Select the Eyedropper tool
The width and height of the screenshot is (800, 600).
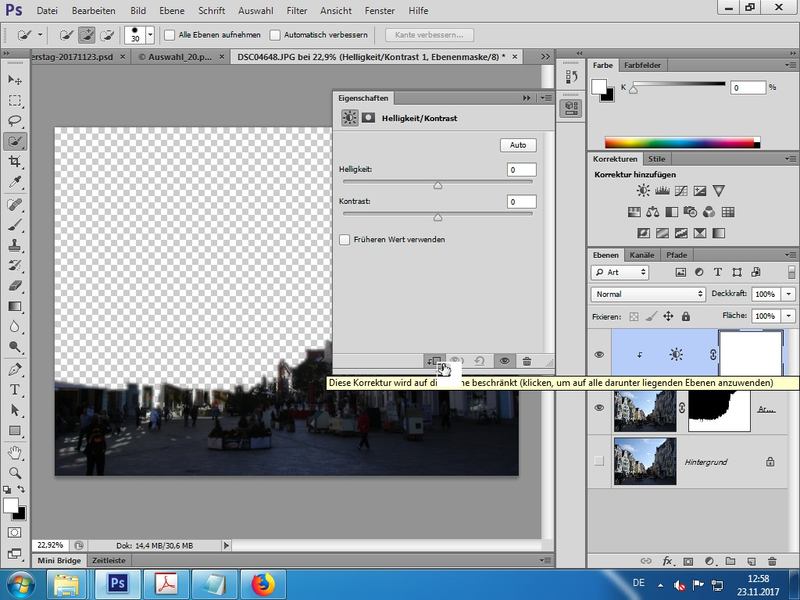15,182
